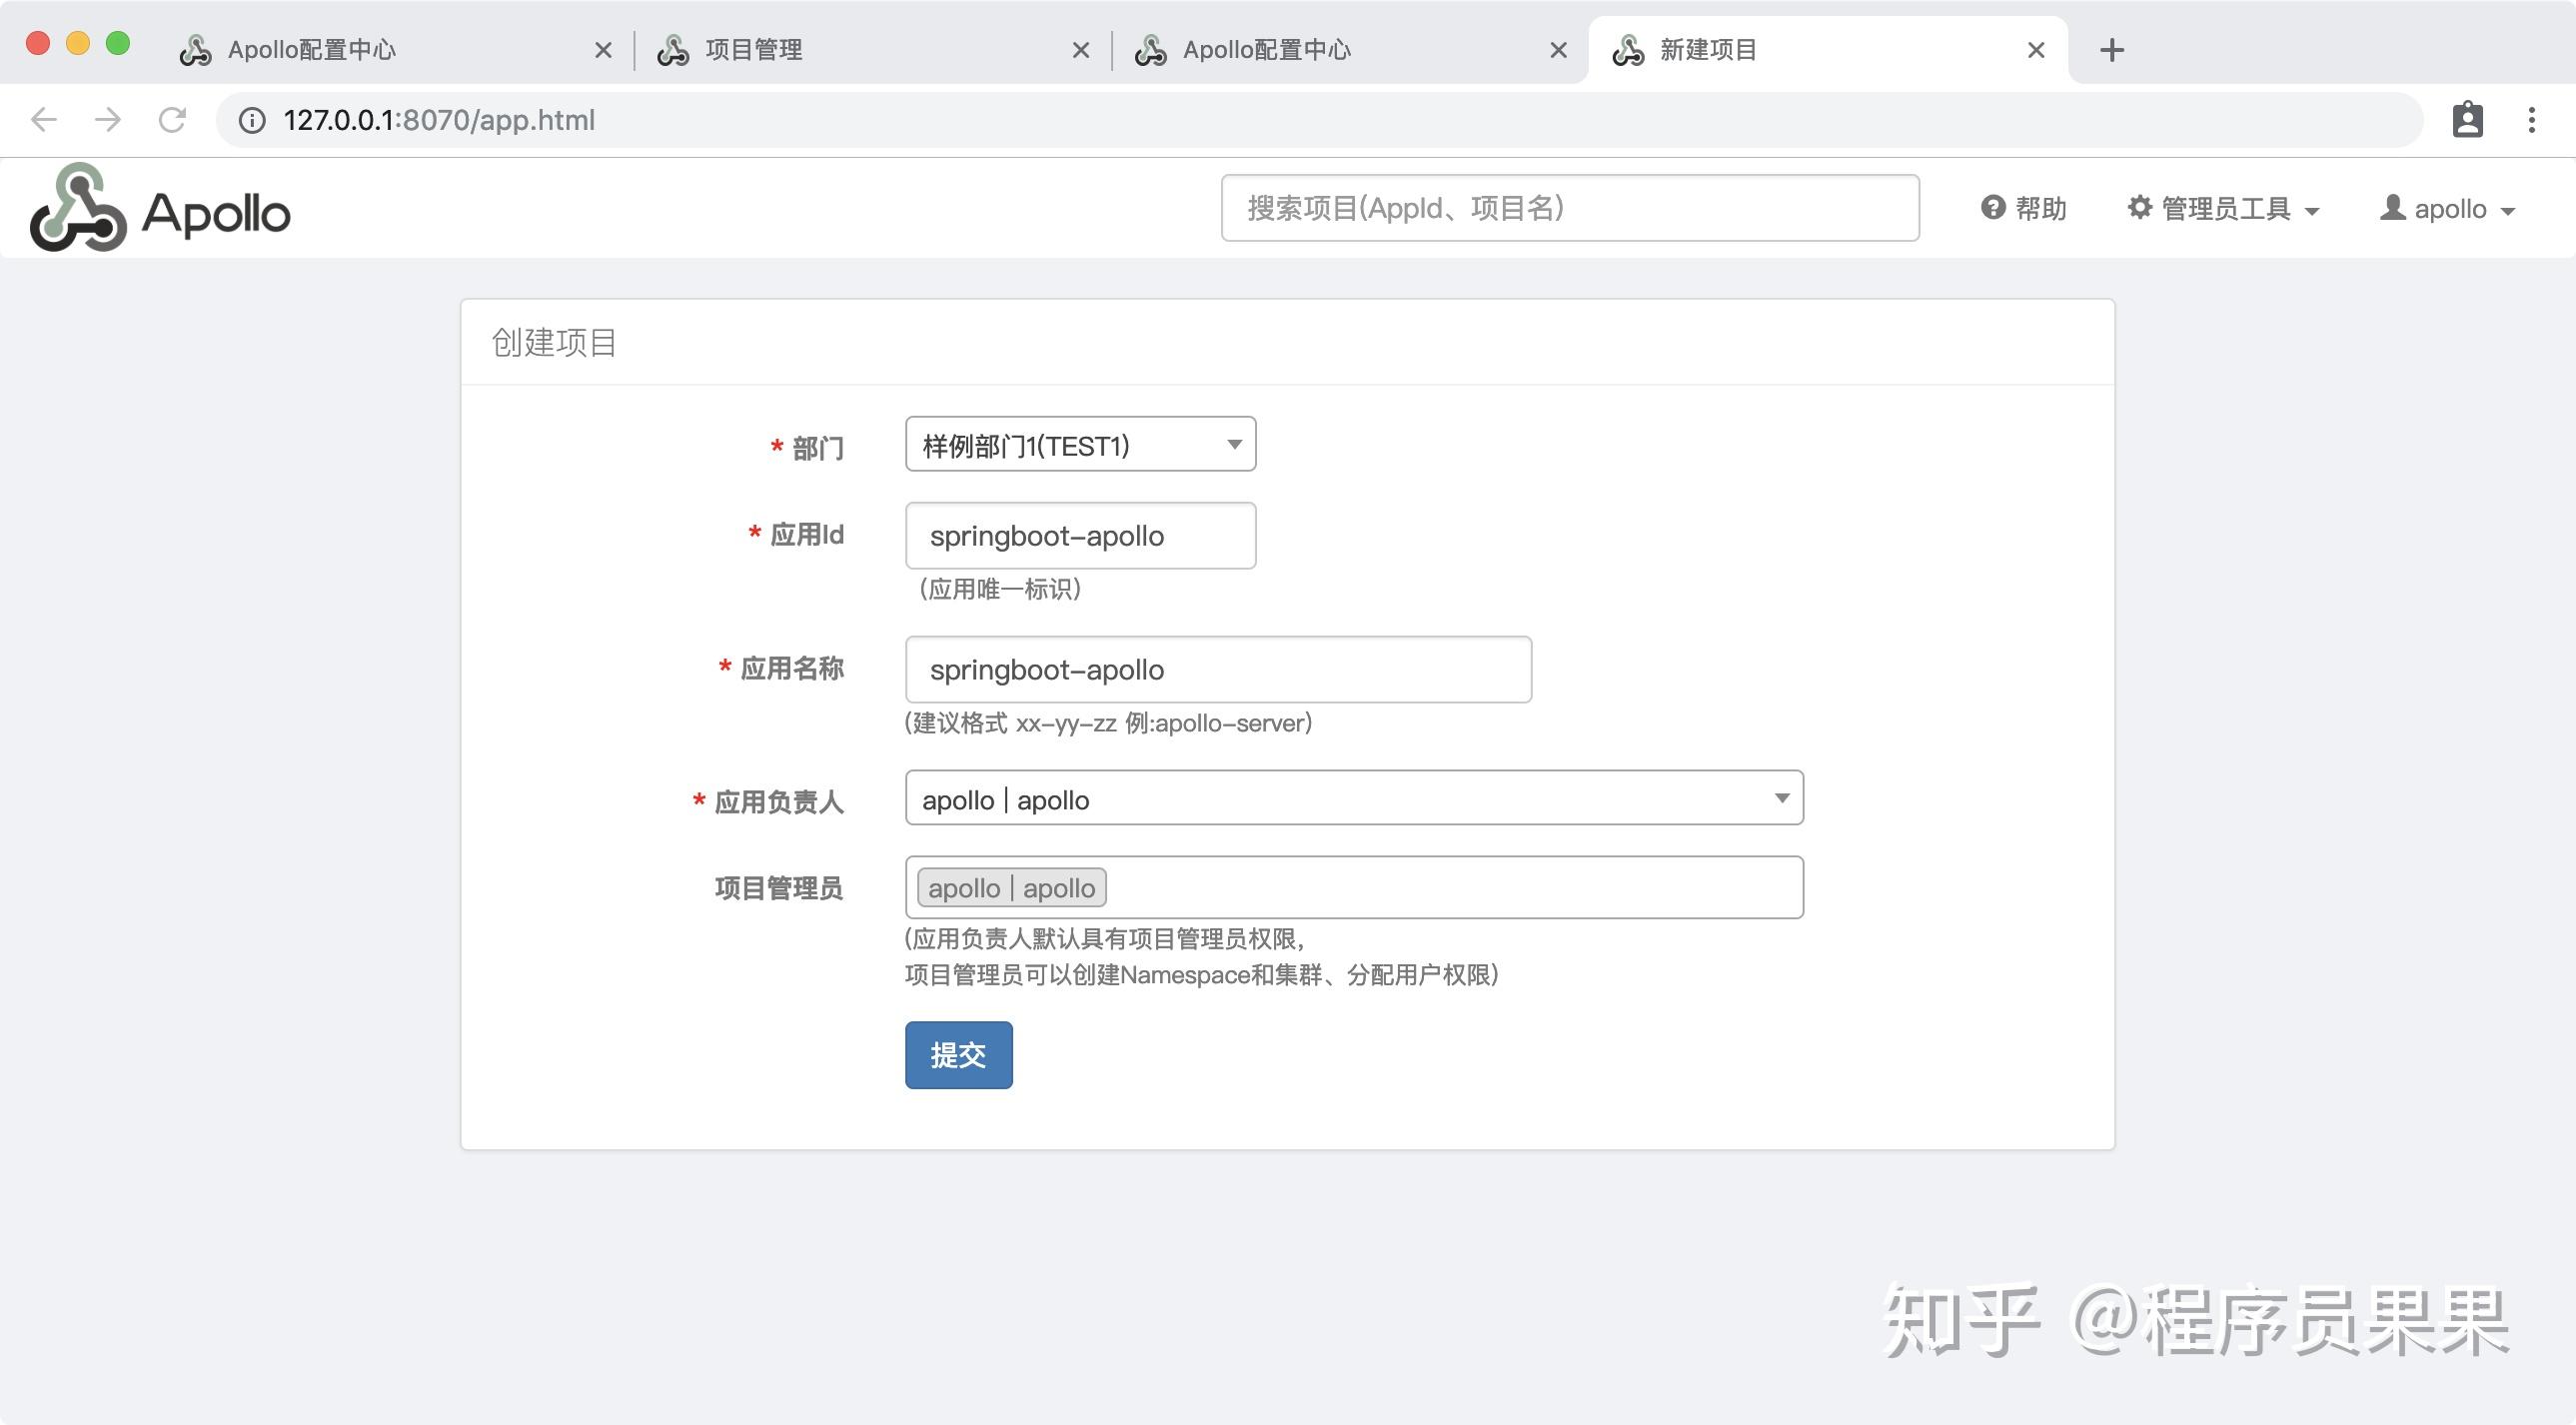Close the 新建项目 tab
This screenshot has height=1425, width=2576.
pos(2035,50)
